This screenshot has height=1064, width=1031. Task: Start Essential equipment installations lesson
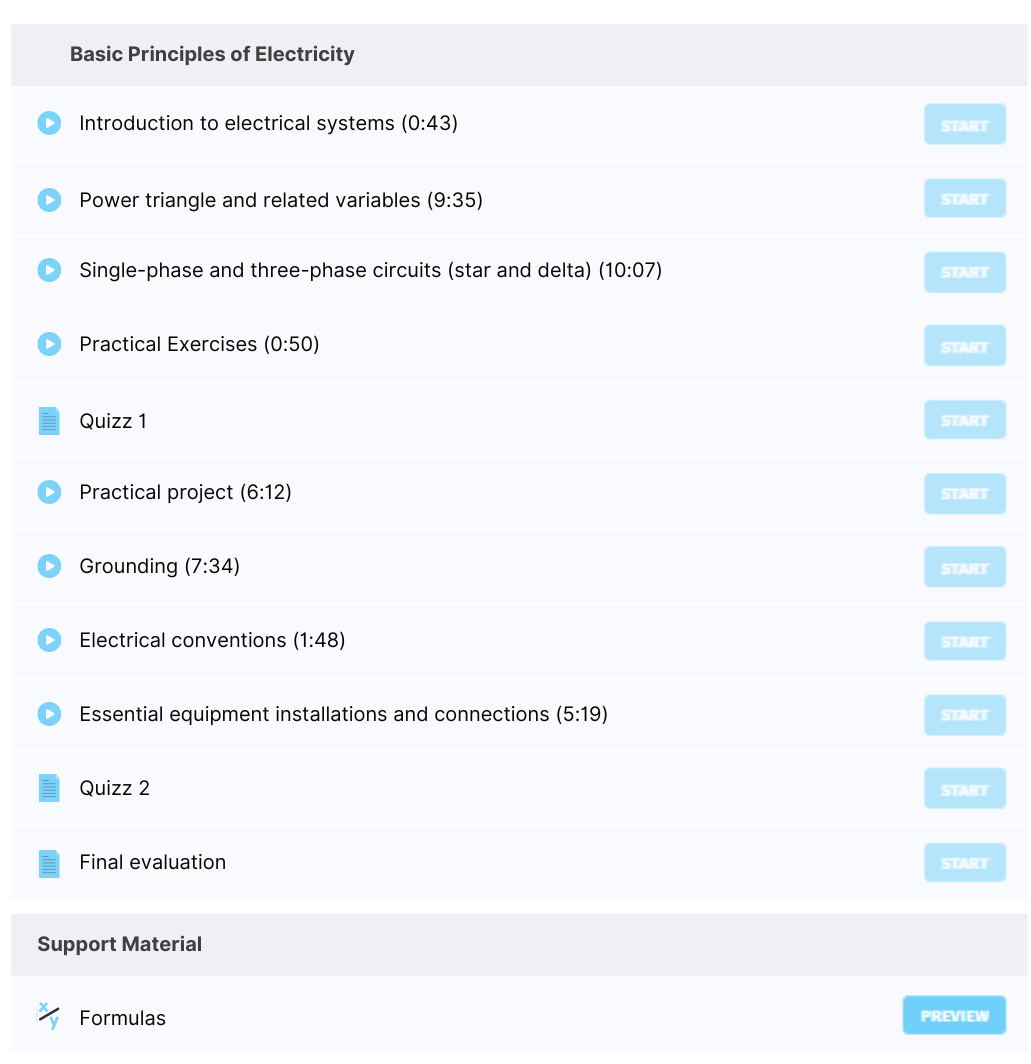click(x=964, y=715)
